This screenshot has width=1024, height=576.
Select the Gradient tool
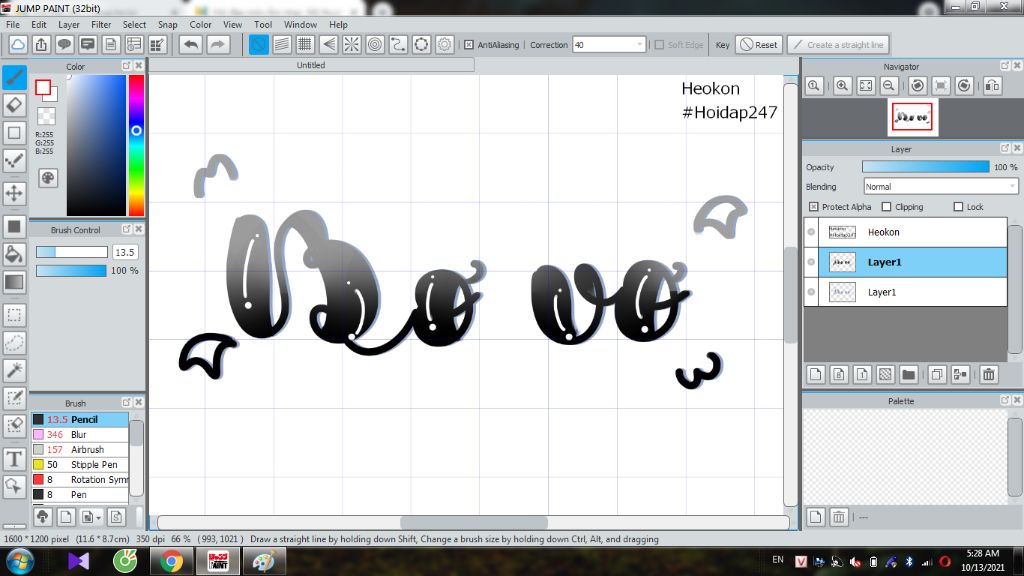tap(14, 282)
